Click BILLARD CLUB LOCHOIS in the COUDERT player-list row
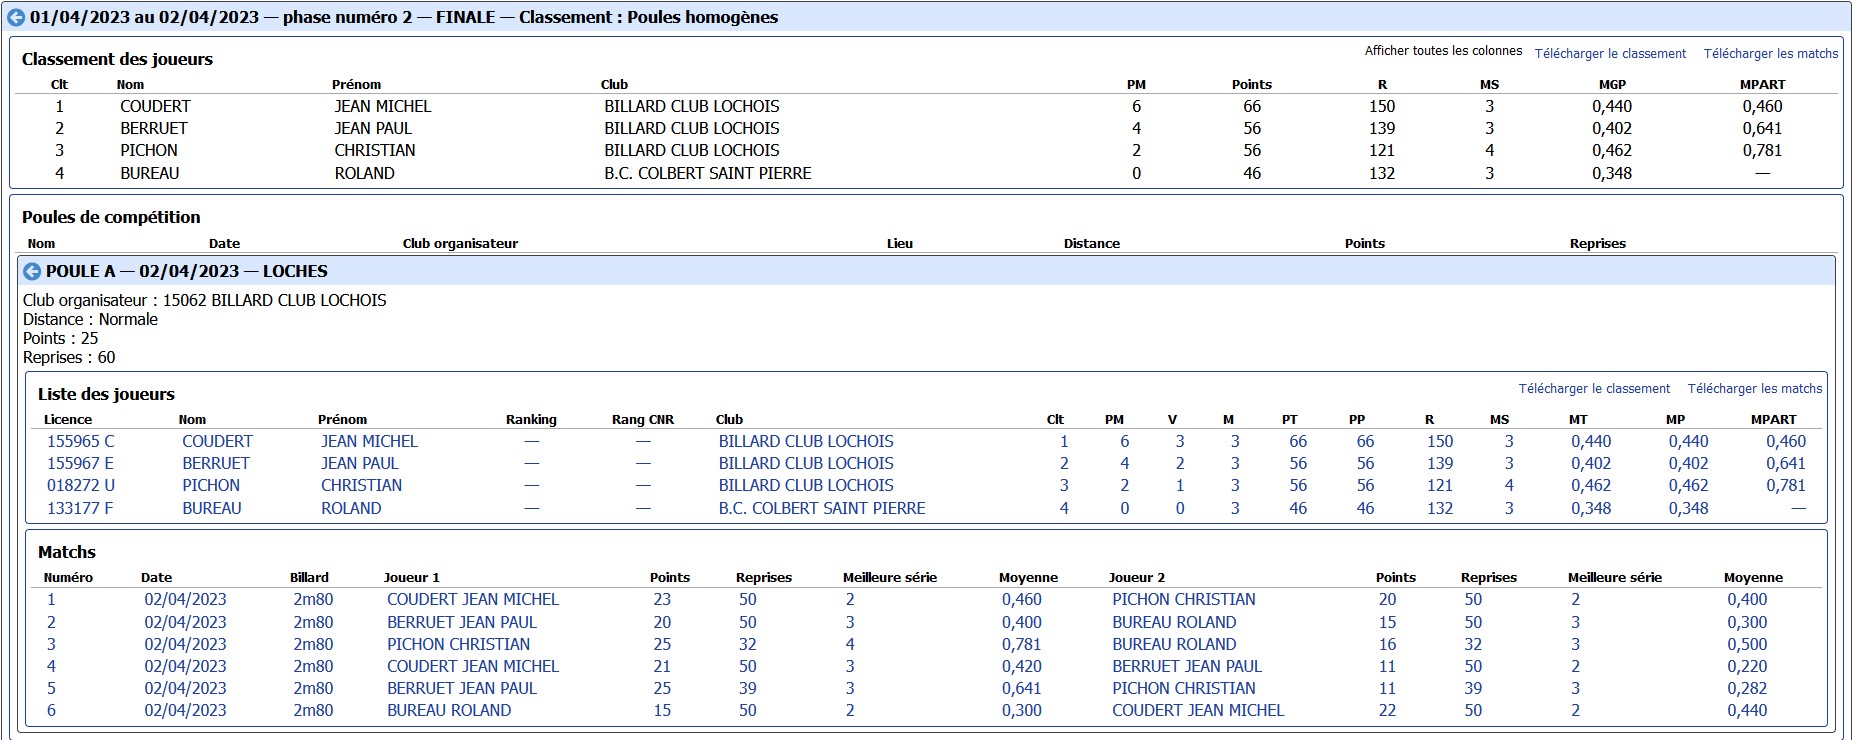 [806, 441]
